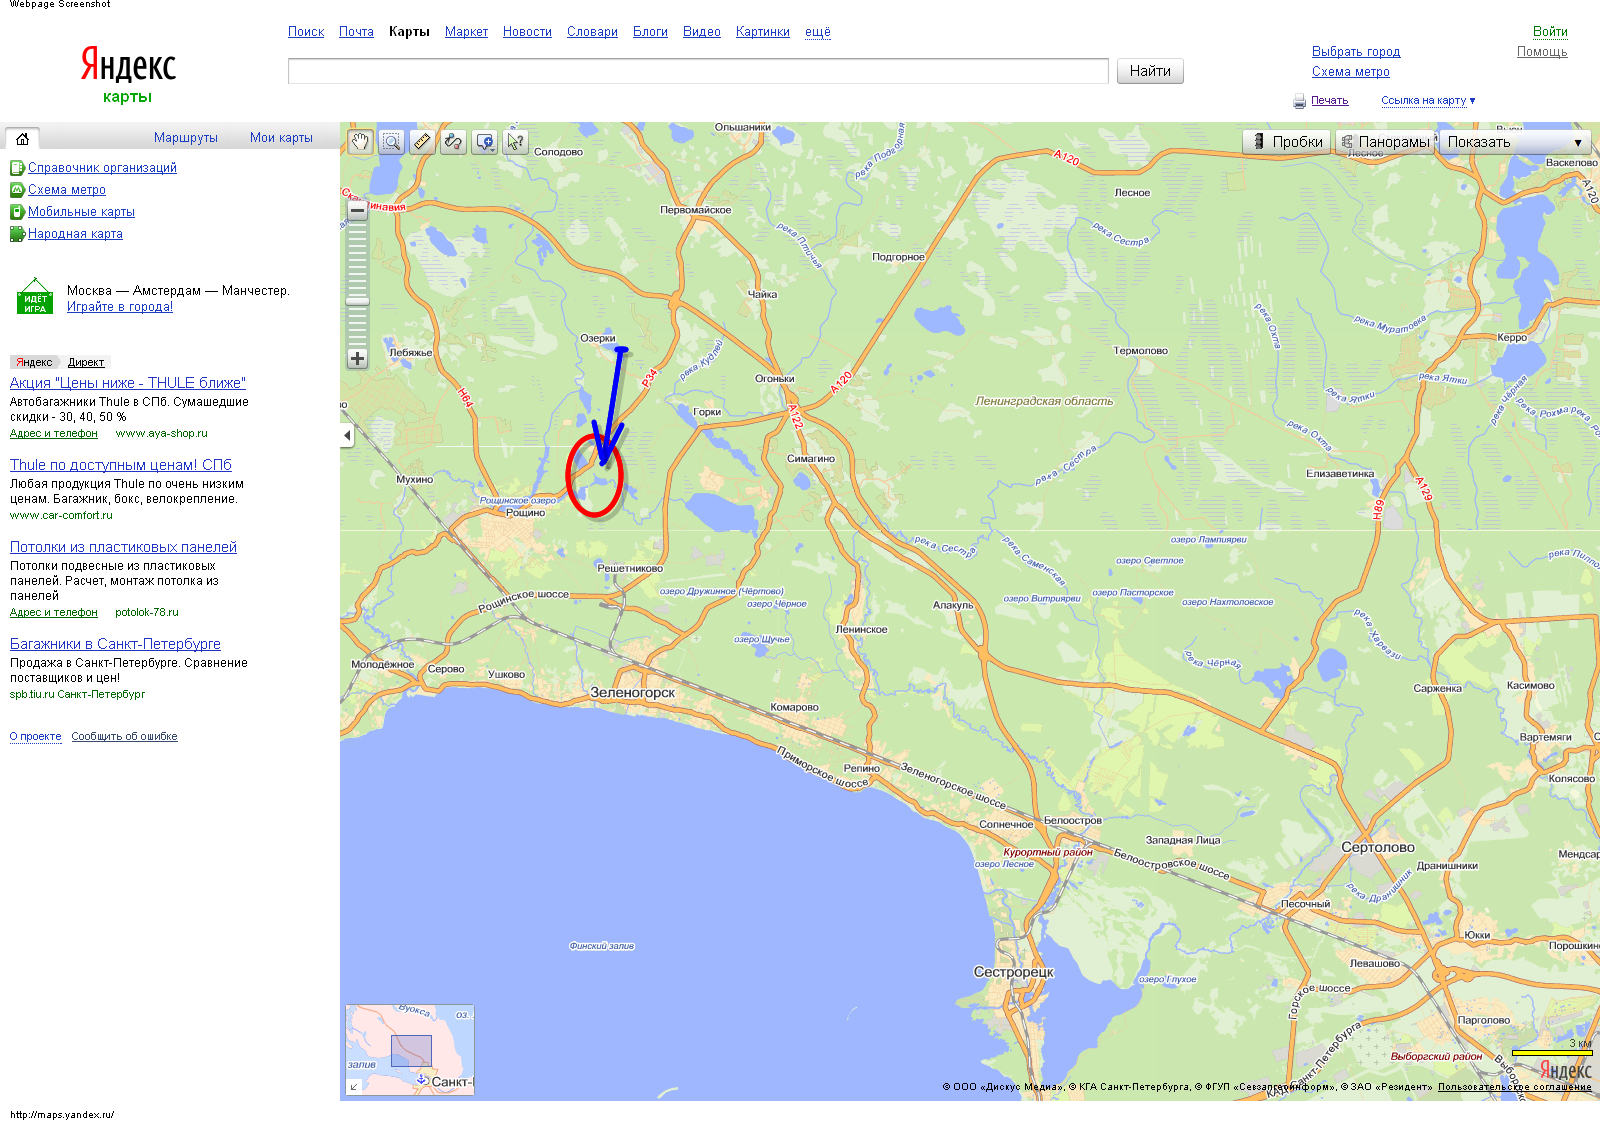Click the add placemark tool

(x=485, y=142)
